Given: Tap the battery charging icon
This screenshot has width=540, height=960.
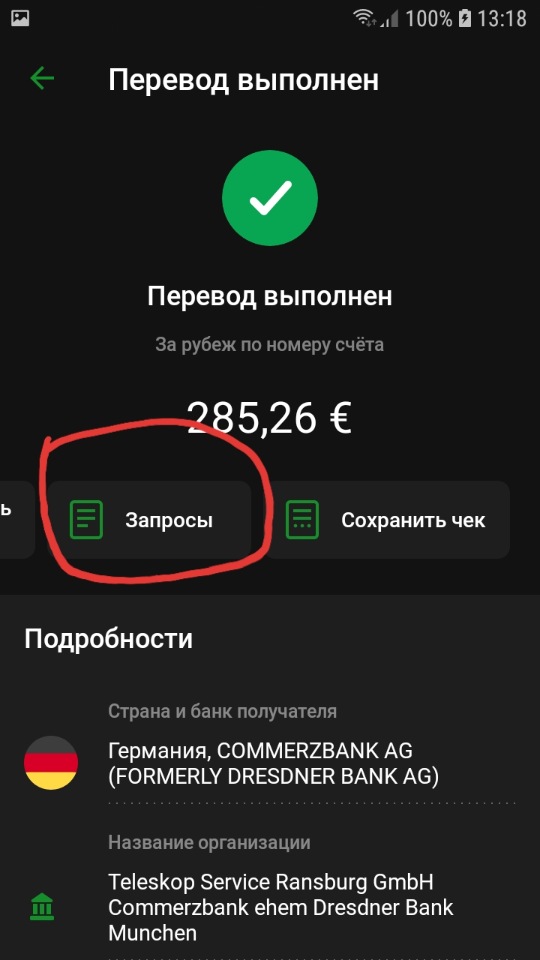Looking at the screenshot, I should [465, 18].
